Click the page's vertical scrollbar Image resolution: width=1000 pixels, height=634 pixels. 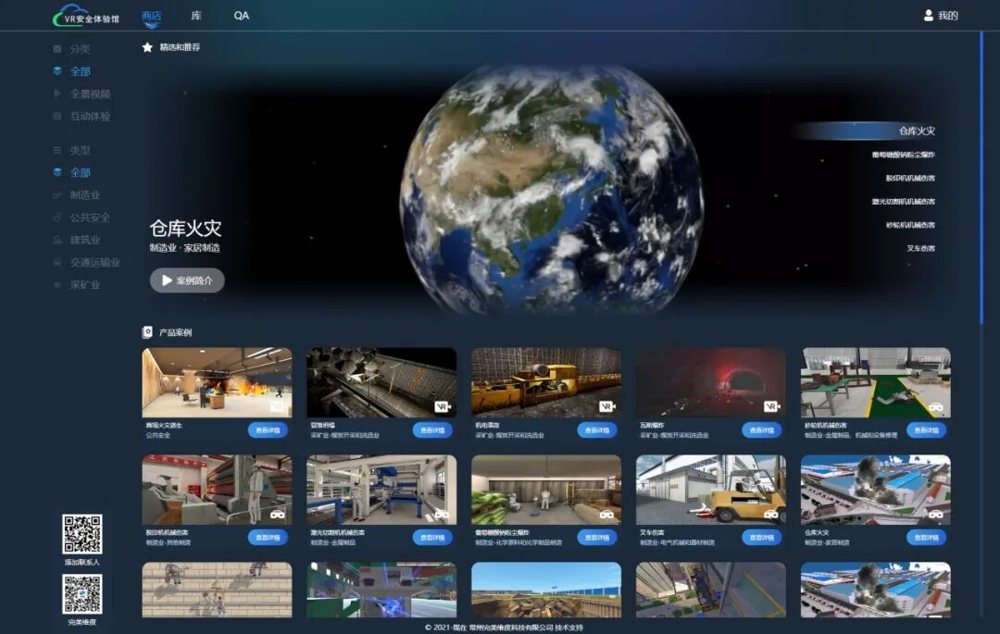tap(981, 179)
